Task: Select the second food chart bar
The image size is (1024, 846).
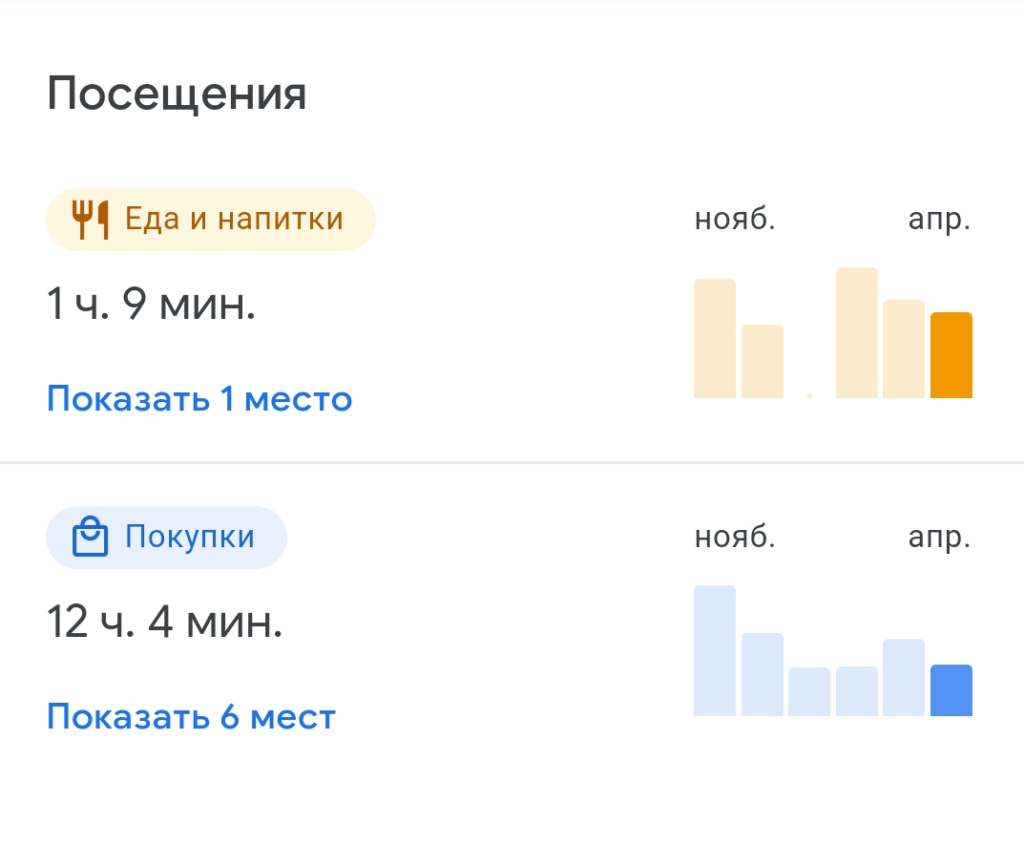Action: (762, 361)
